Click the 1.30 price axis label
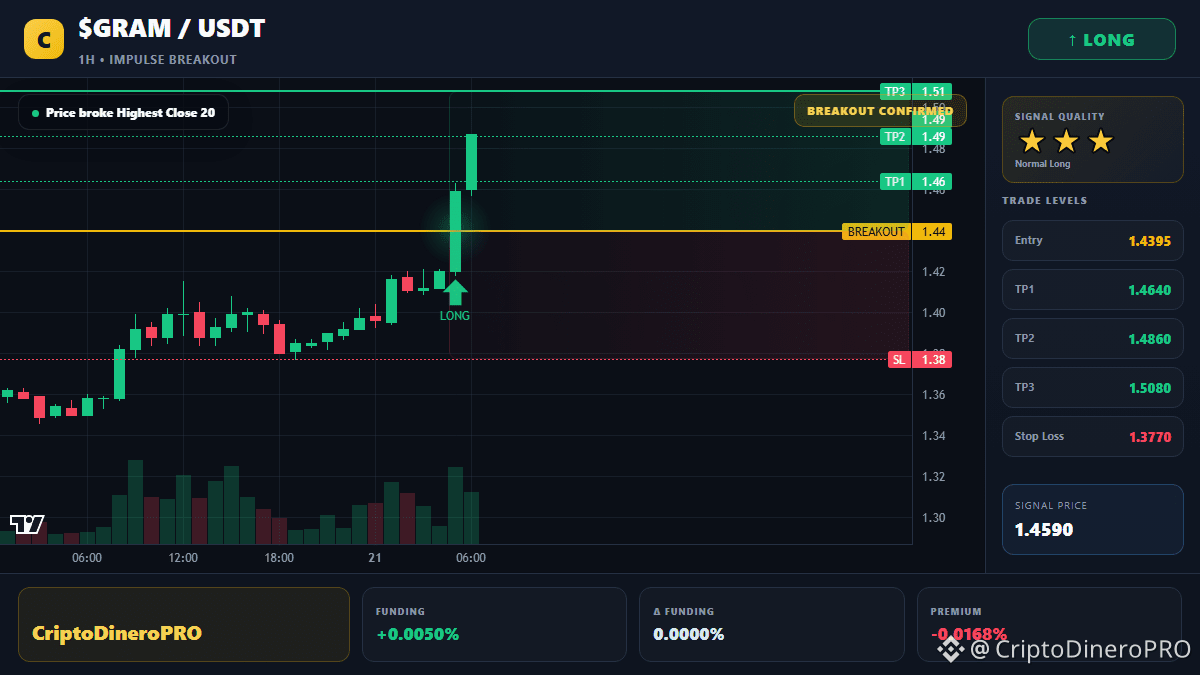Viewport: 1200px width, 675px height. [934, 518]
